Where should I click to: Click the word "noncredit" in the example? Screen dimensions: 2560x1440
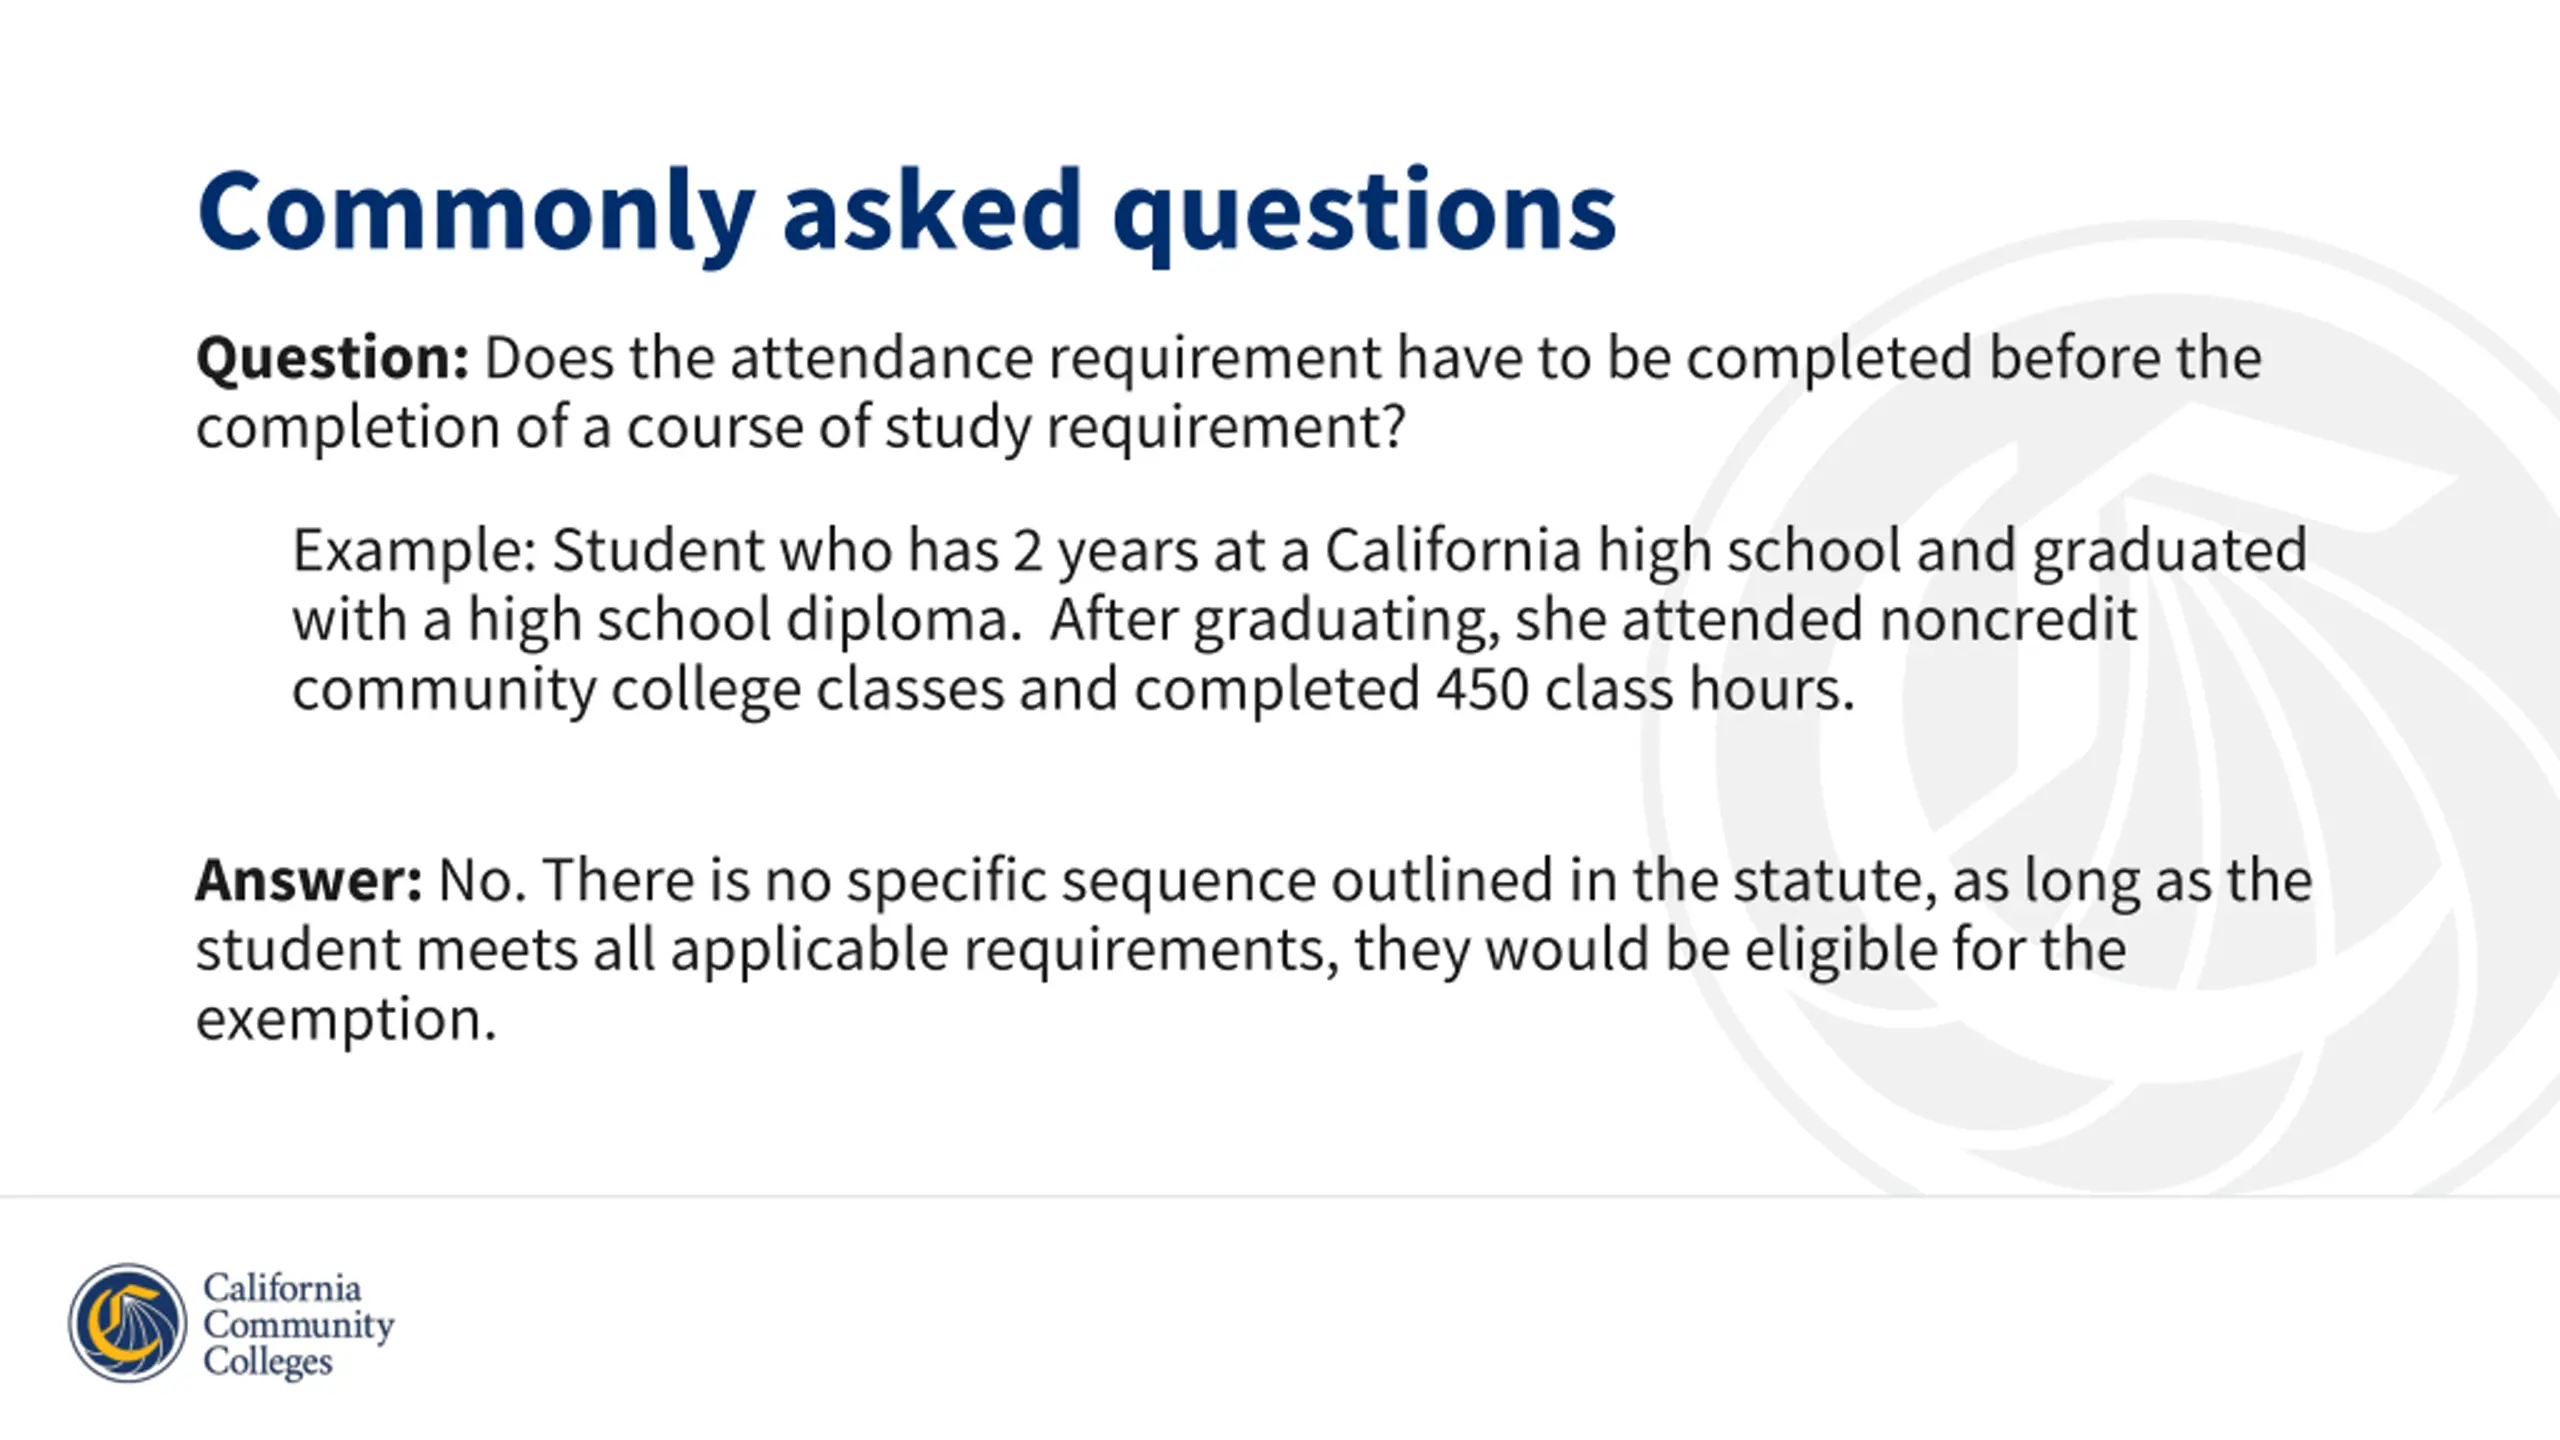(x=2008, y=619)
